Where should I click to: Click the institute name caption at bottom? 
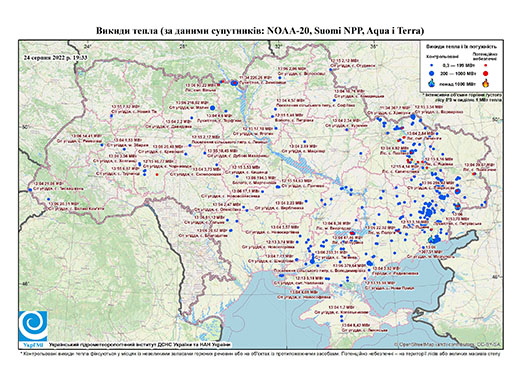click(x=139, y=345)
